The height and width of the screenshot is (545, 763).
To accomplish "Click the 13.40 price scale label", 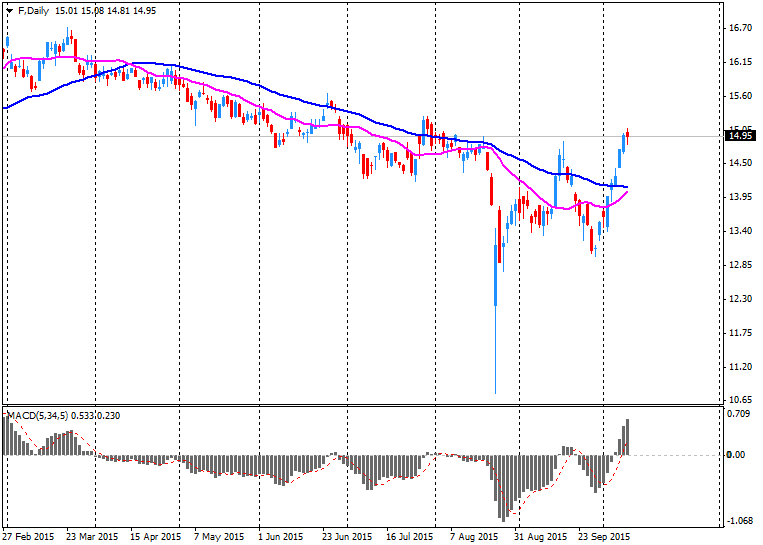I will [x=741, y=231].
